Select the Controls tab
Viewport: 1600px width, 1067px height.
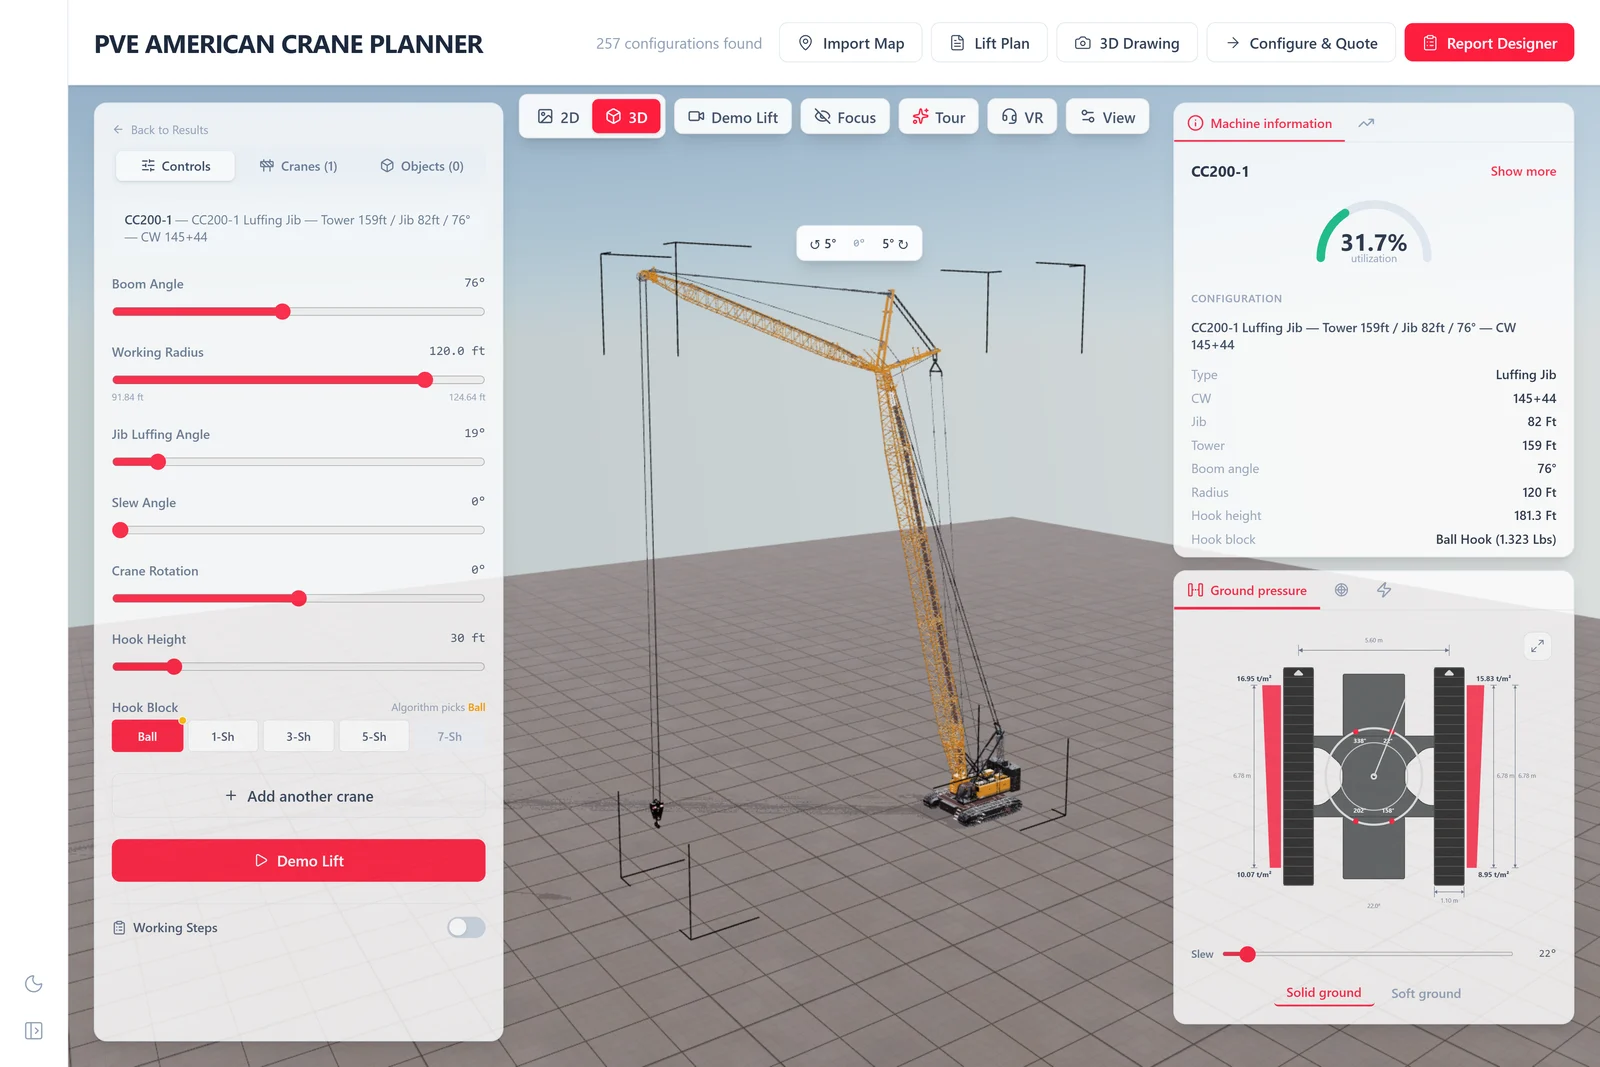[x=175, y=166]
